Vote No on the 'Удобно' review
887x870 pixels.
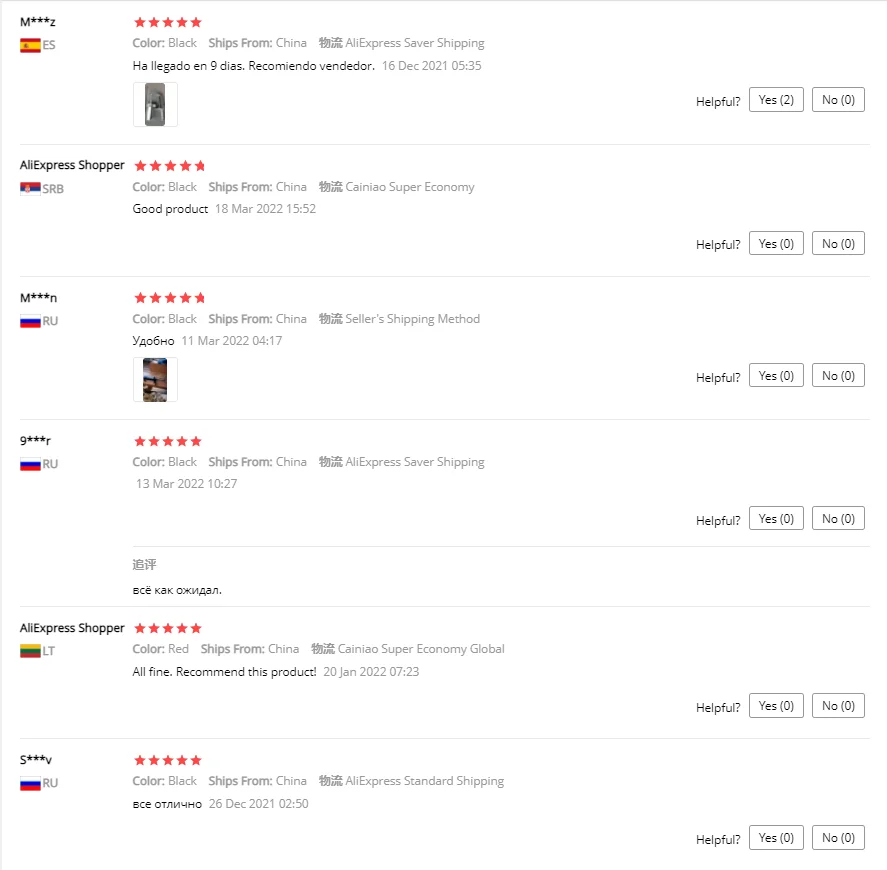click(x=838, y=376)
